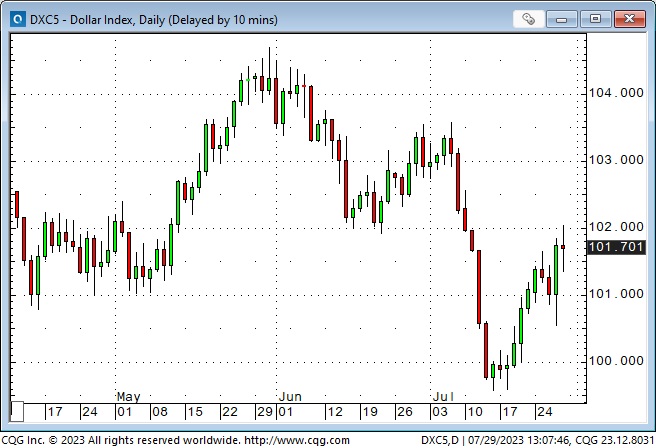Close the DXC5 Dollar Index chart

[x=629, y=19]
